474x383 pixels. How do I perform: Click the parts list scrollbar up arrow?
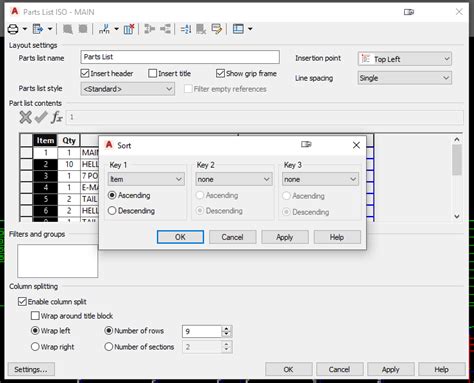tap(457, 139)
